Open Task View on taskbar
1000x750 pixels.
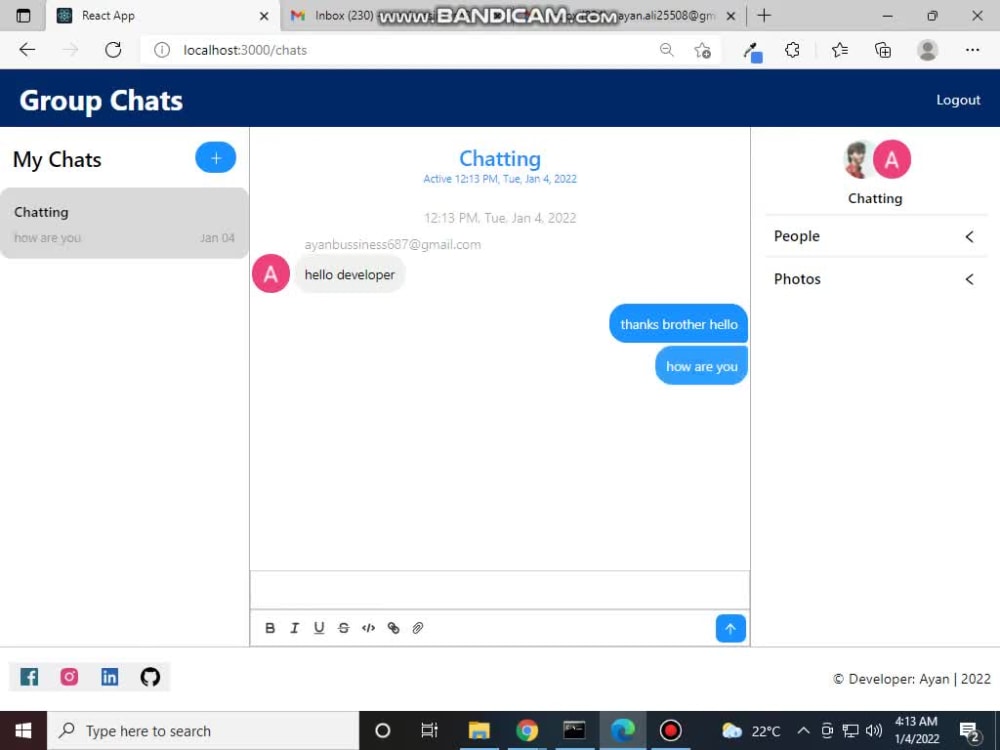[429, 731]
